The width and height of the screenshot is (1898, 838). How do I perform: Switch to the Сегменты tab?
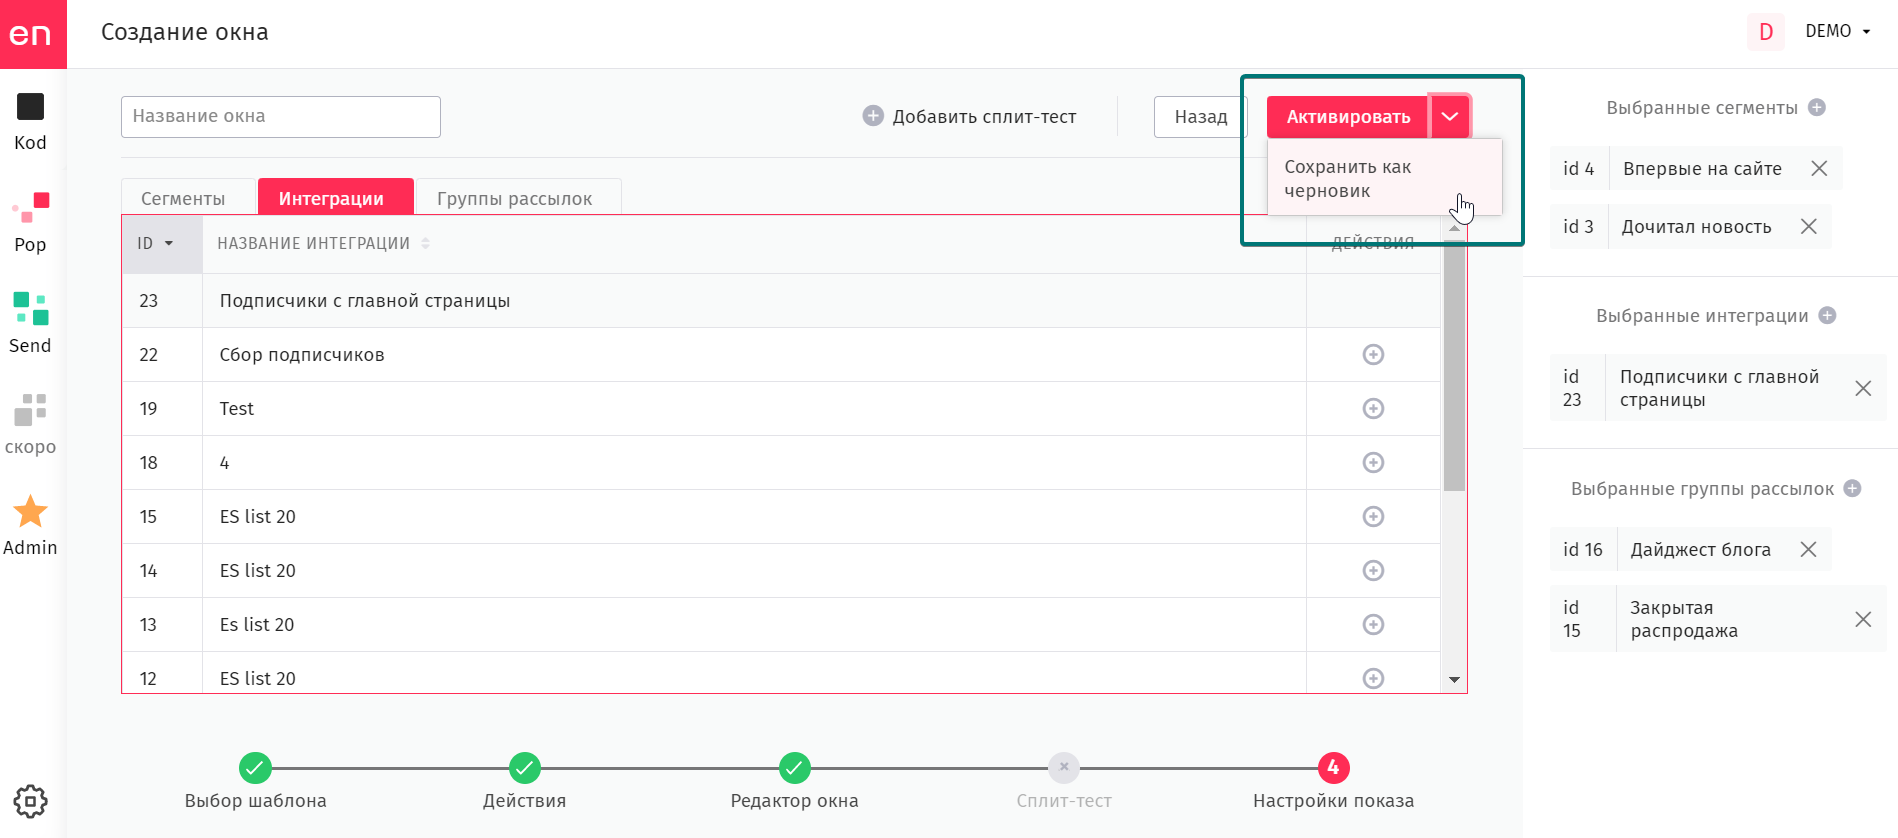184,198
